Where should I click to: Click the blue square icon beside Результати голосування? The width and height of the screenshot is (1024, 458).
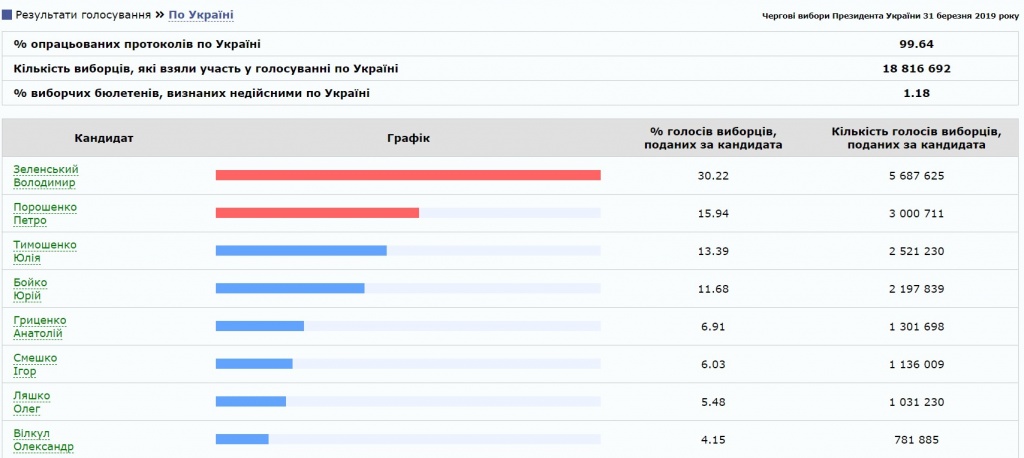click(7, 14)
